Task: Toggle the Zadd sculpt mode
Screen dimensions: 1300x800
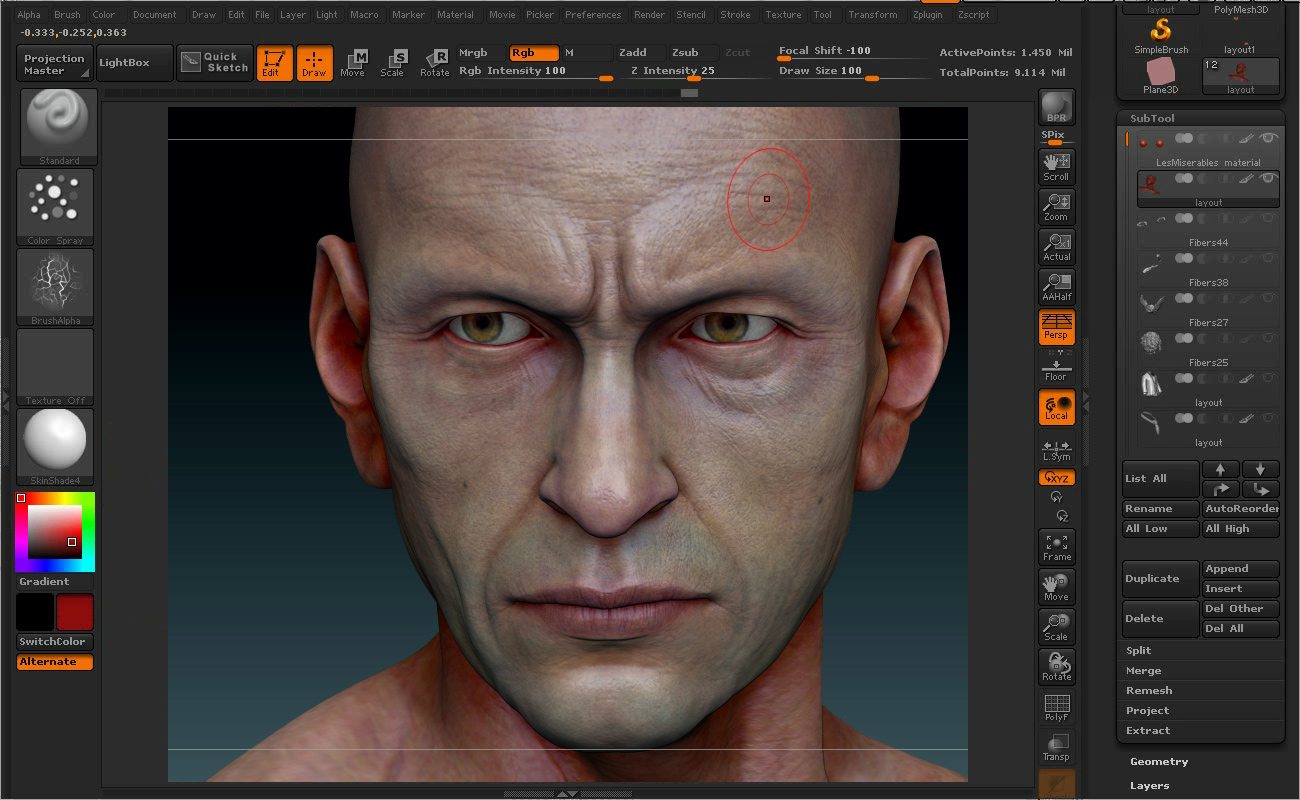Action: tap(641, 53)
